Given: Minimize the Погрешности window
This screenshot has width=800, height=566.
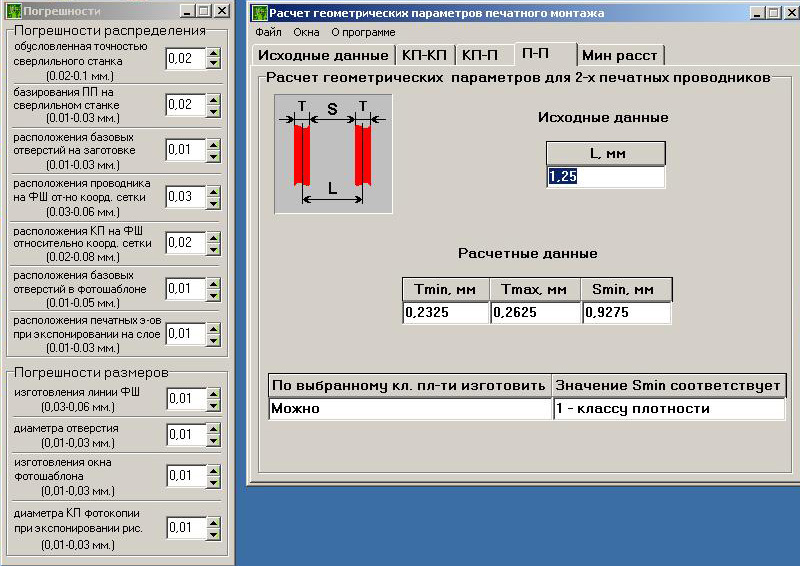Looking at the screenshot, I should point(185,11).
